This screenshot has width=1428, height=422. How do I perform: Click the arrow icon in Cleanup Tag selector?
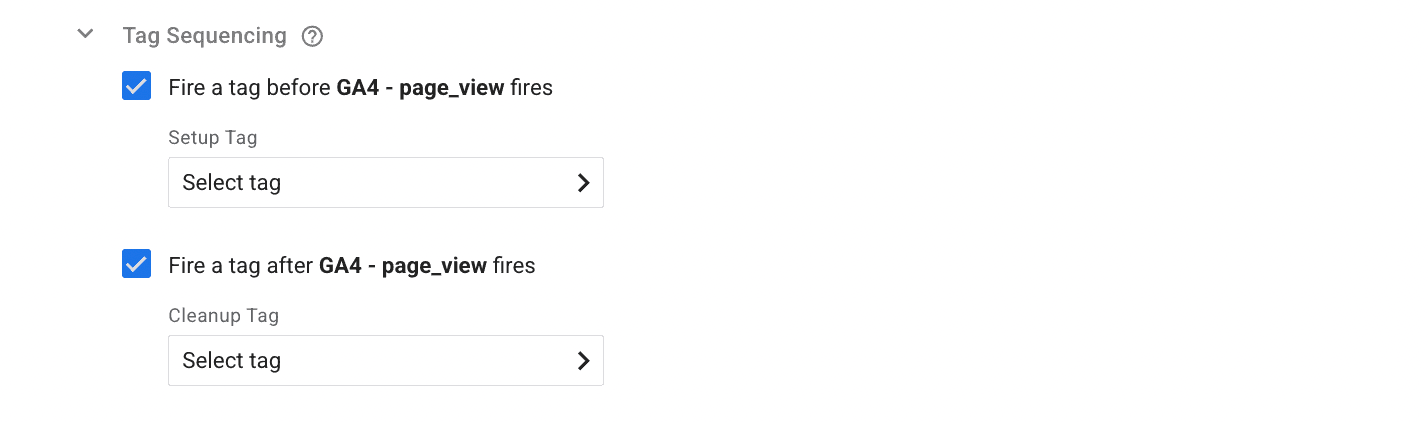pyautogui.click(x=584, y=361)
